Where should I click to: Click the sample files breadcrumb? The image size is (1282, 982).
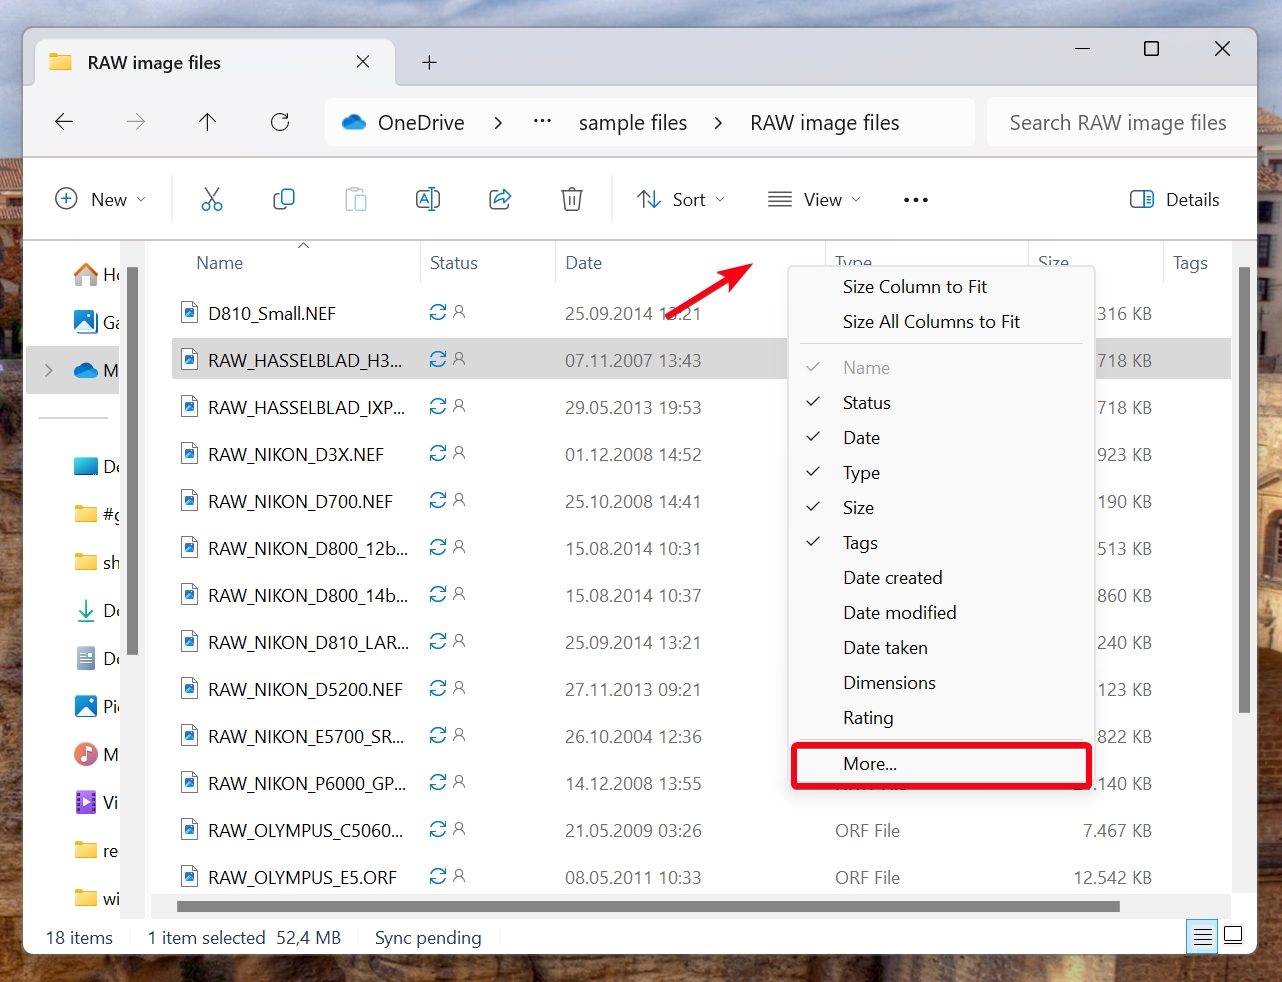tap(632, 122)
